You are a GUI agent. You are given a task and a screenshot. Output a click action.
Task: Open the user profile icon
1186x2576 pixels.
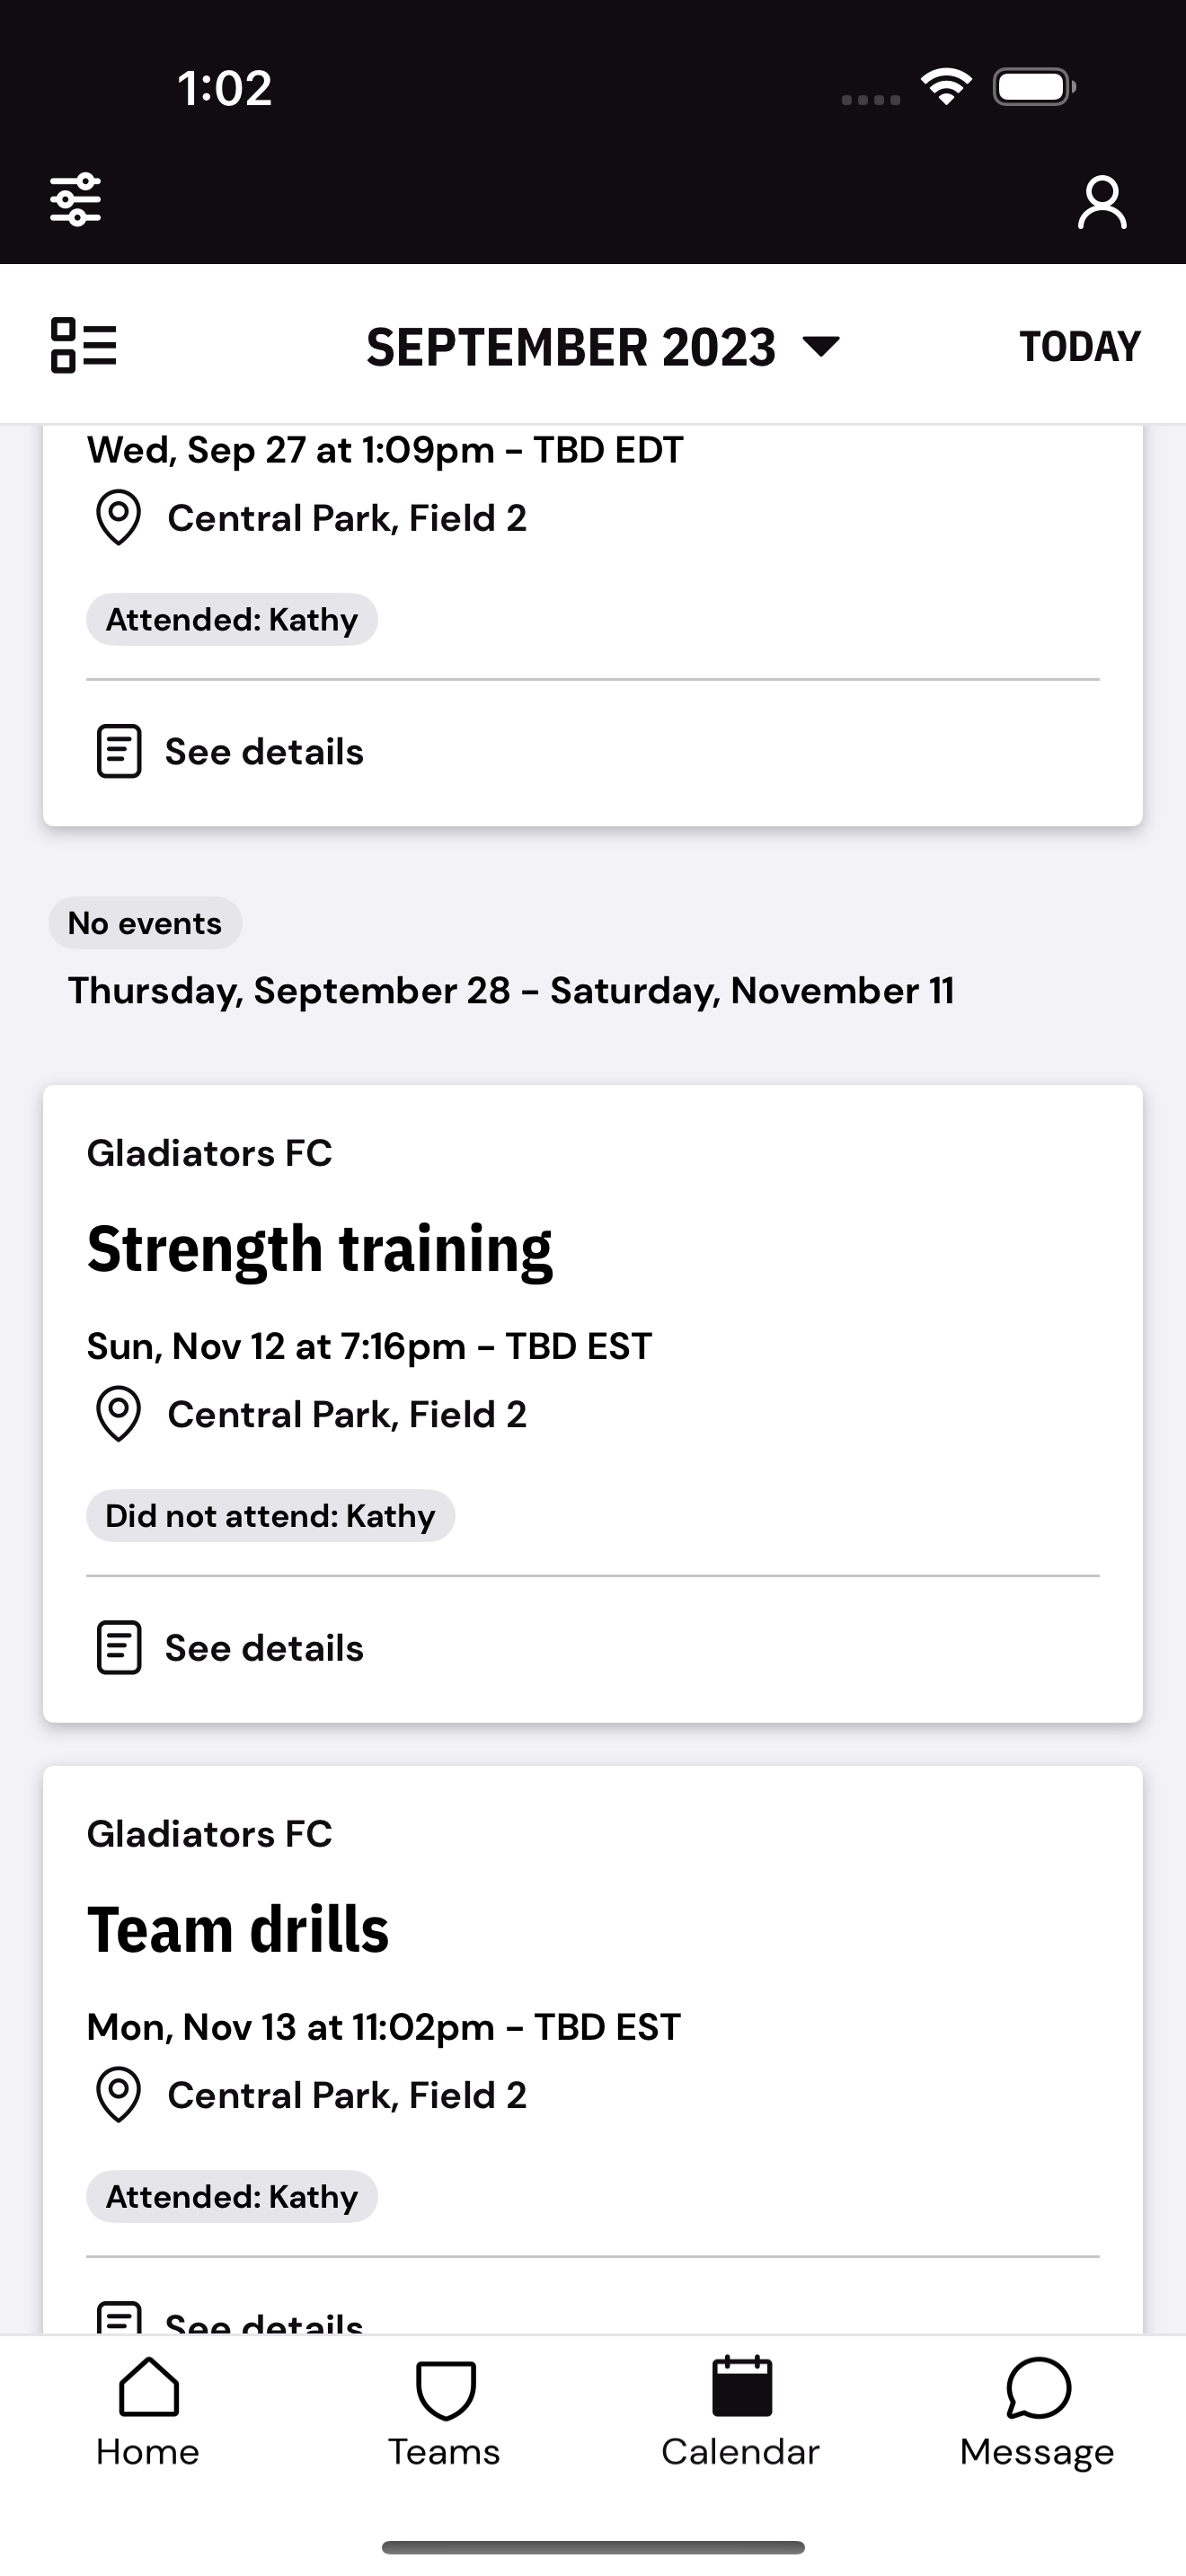click(1102, 202)
